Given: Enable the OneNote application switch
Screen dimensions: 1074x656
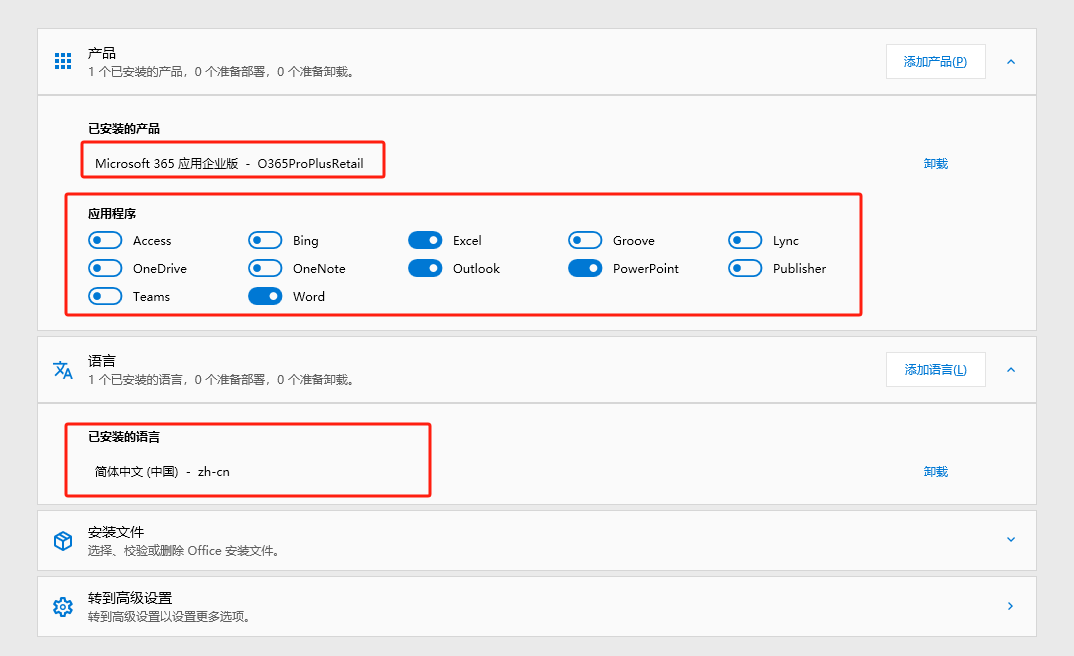Looking at the screenshot, I should 265,268.
